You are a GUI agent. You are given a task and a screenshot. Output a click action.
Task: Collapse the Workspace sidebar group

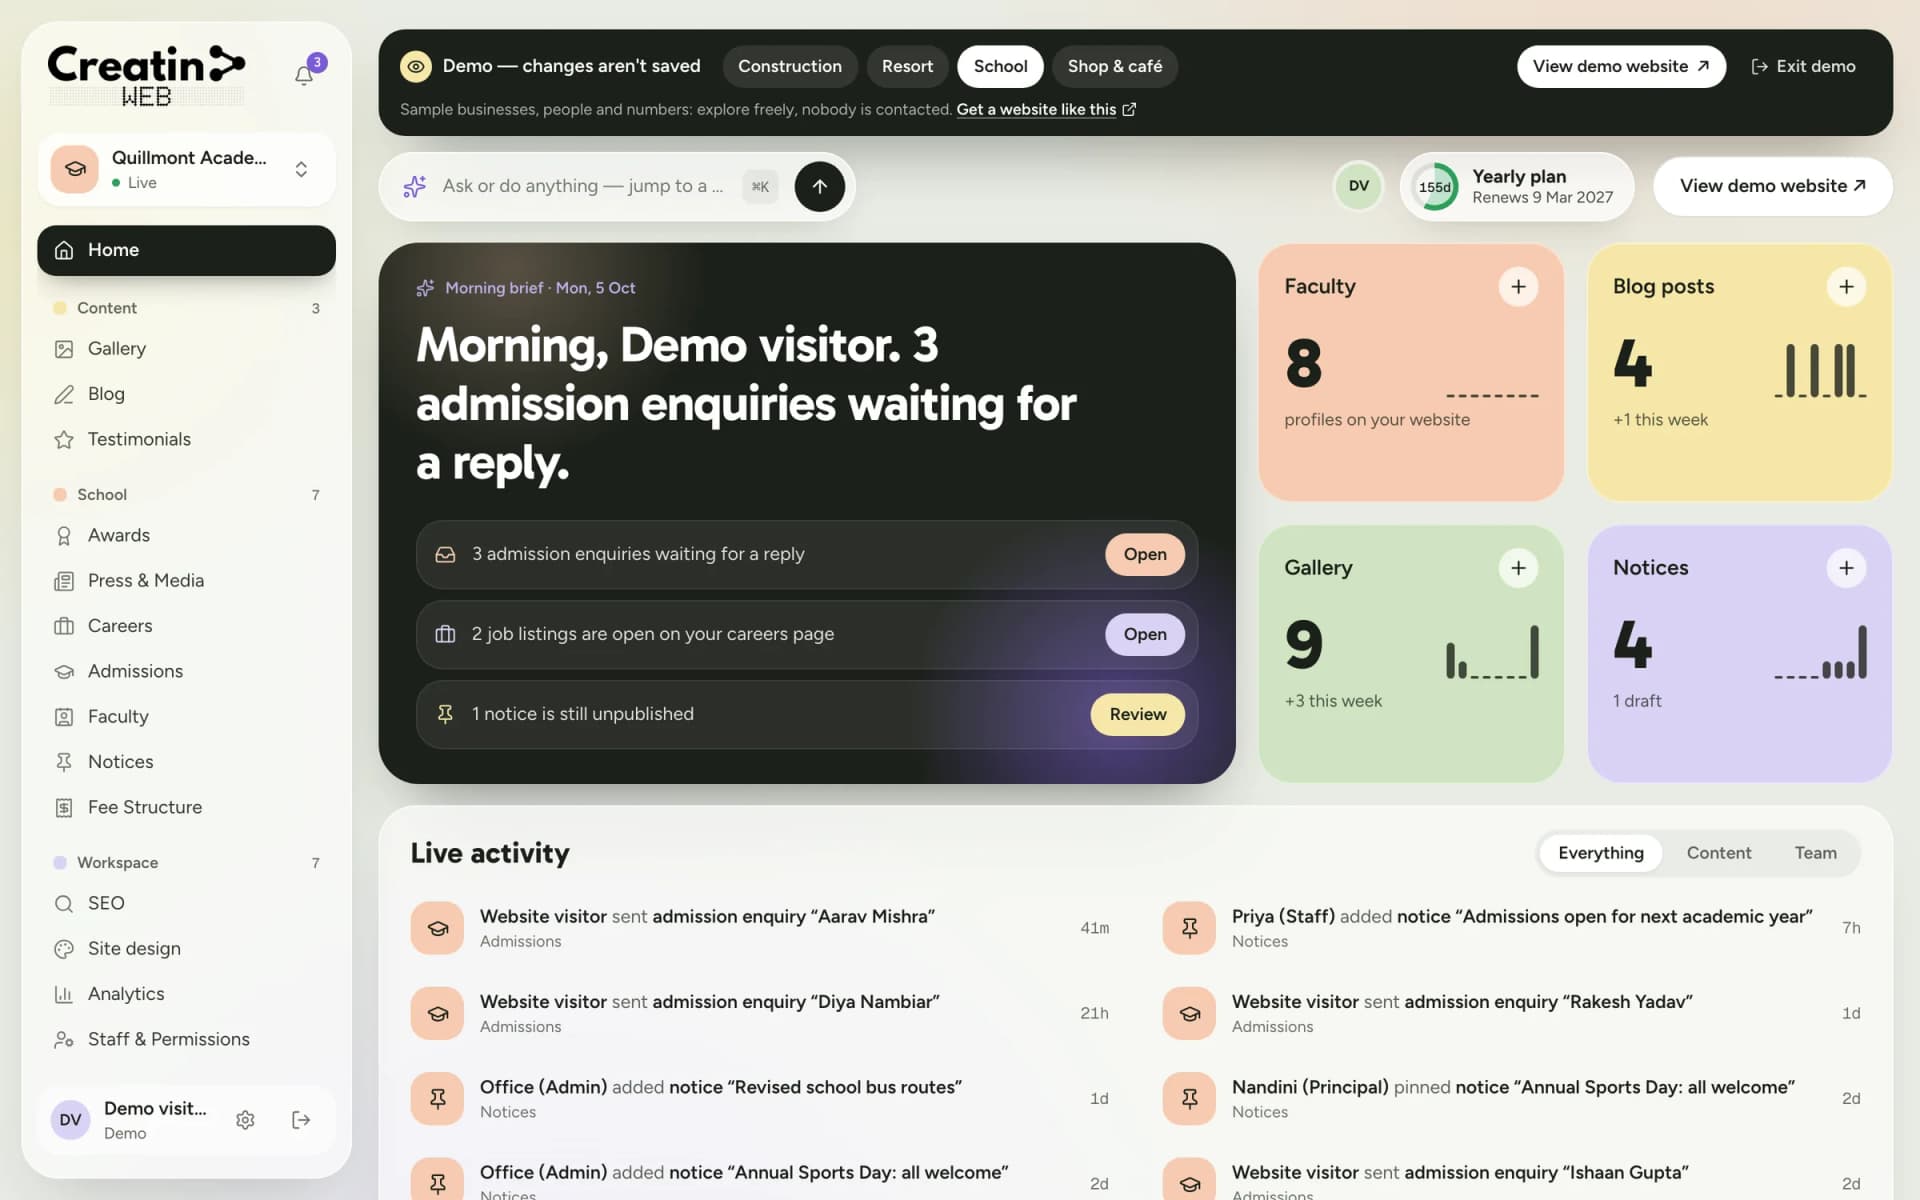(x=186, y=863)
